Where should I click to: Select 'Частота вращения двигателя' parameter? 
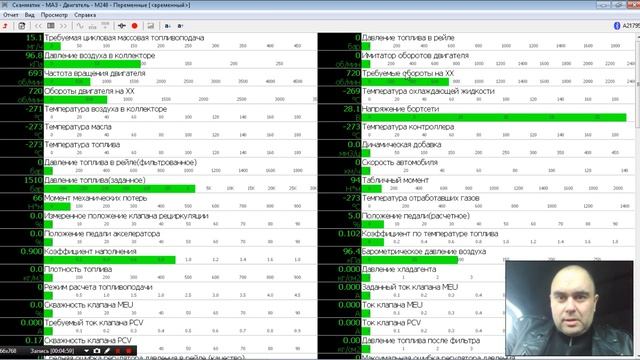pos(95,73)
